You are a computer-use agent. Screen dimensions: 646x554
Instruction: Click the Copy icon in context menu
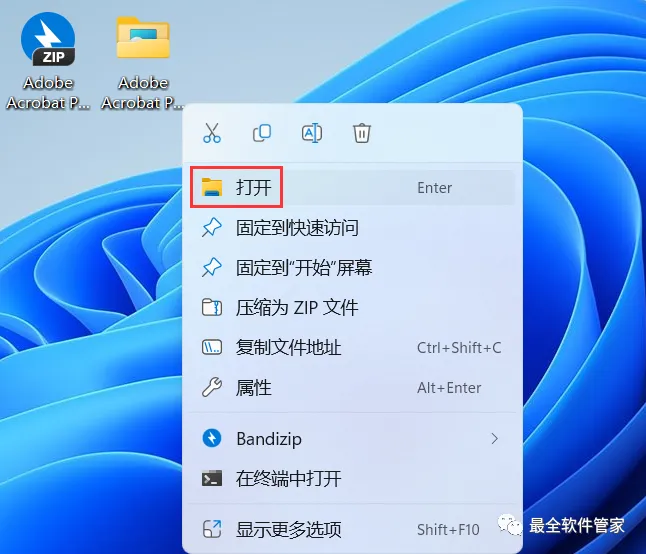(262, 133)
